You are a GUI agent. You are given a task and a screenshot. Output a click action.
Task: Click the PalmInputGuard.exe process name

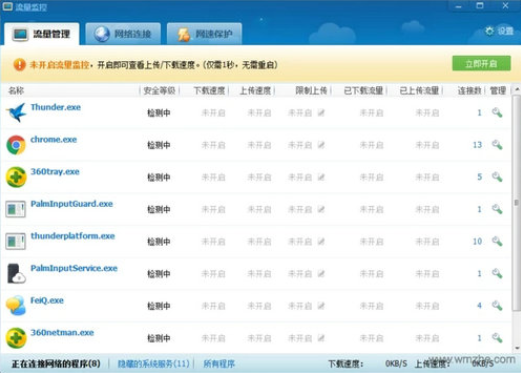(x=72, y=204)
